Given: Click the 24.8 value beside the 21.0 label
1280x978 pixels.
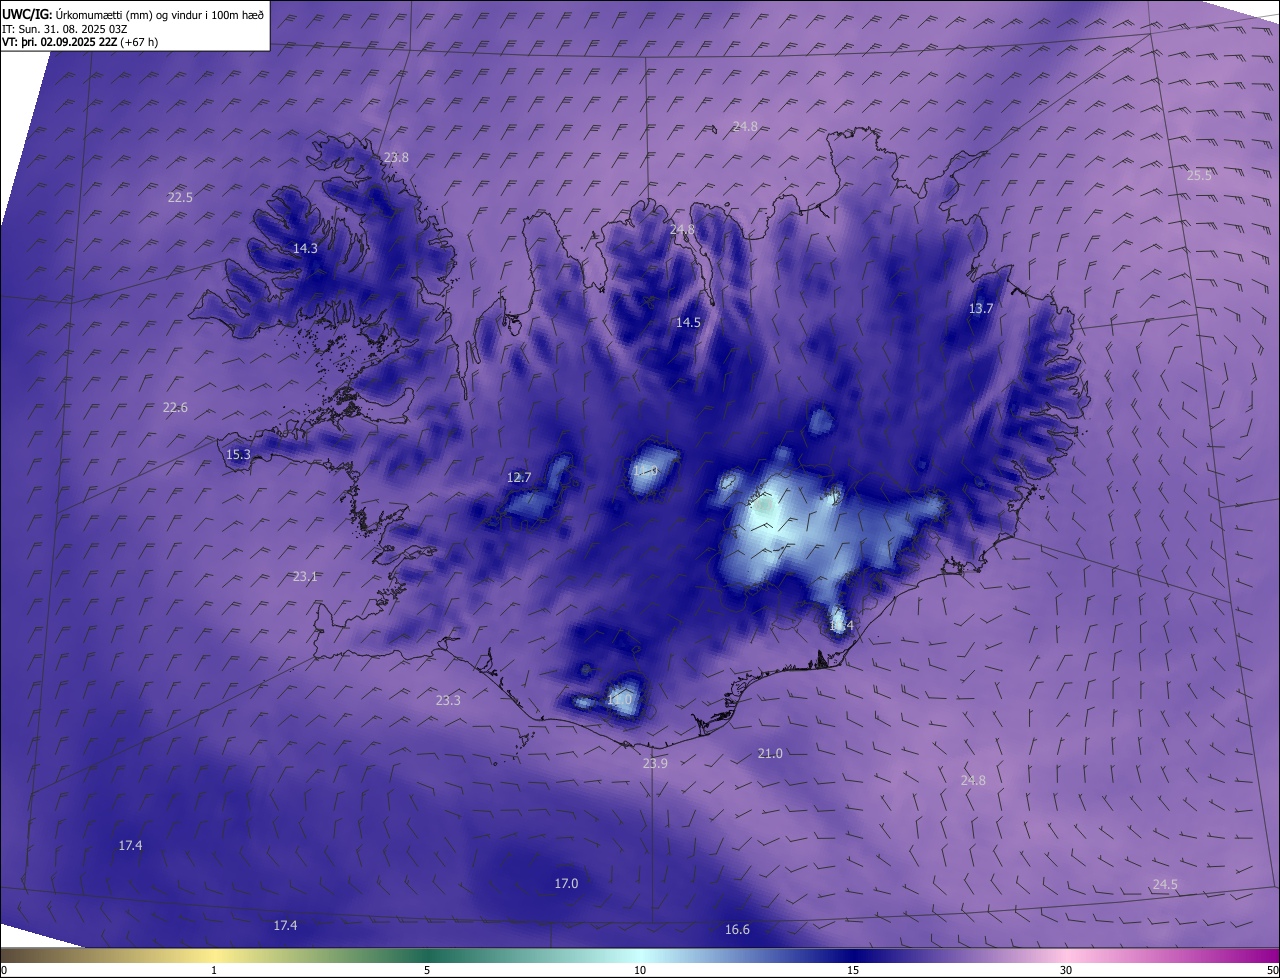Looking at the screenshot, I should (973, 781).
